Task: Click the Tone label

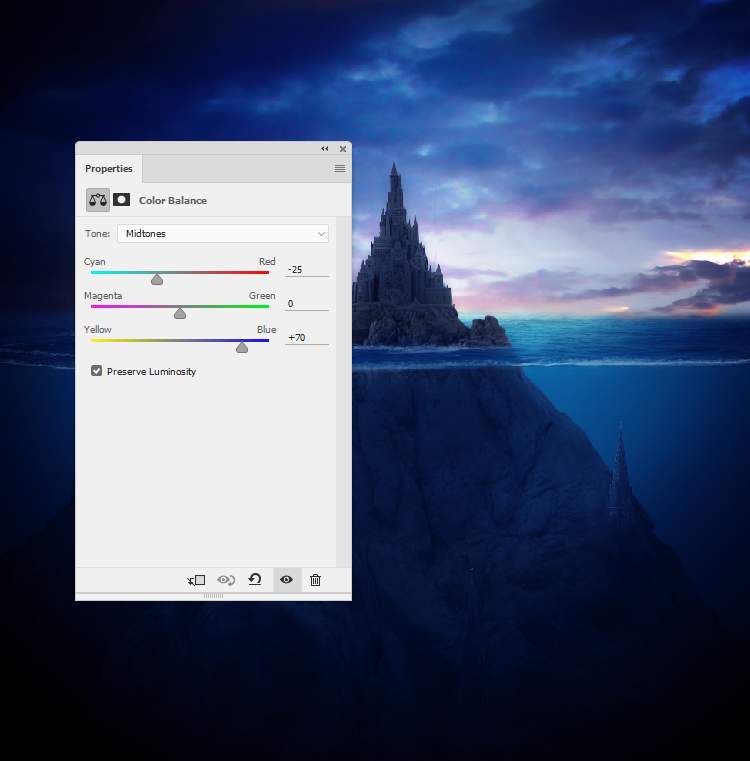Action: [98, 233]
